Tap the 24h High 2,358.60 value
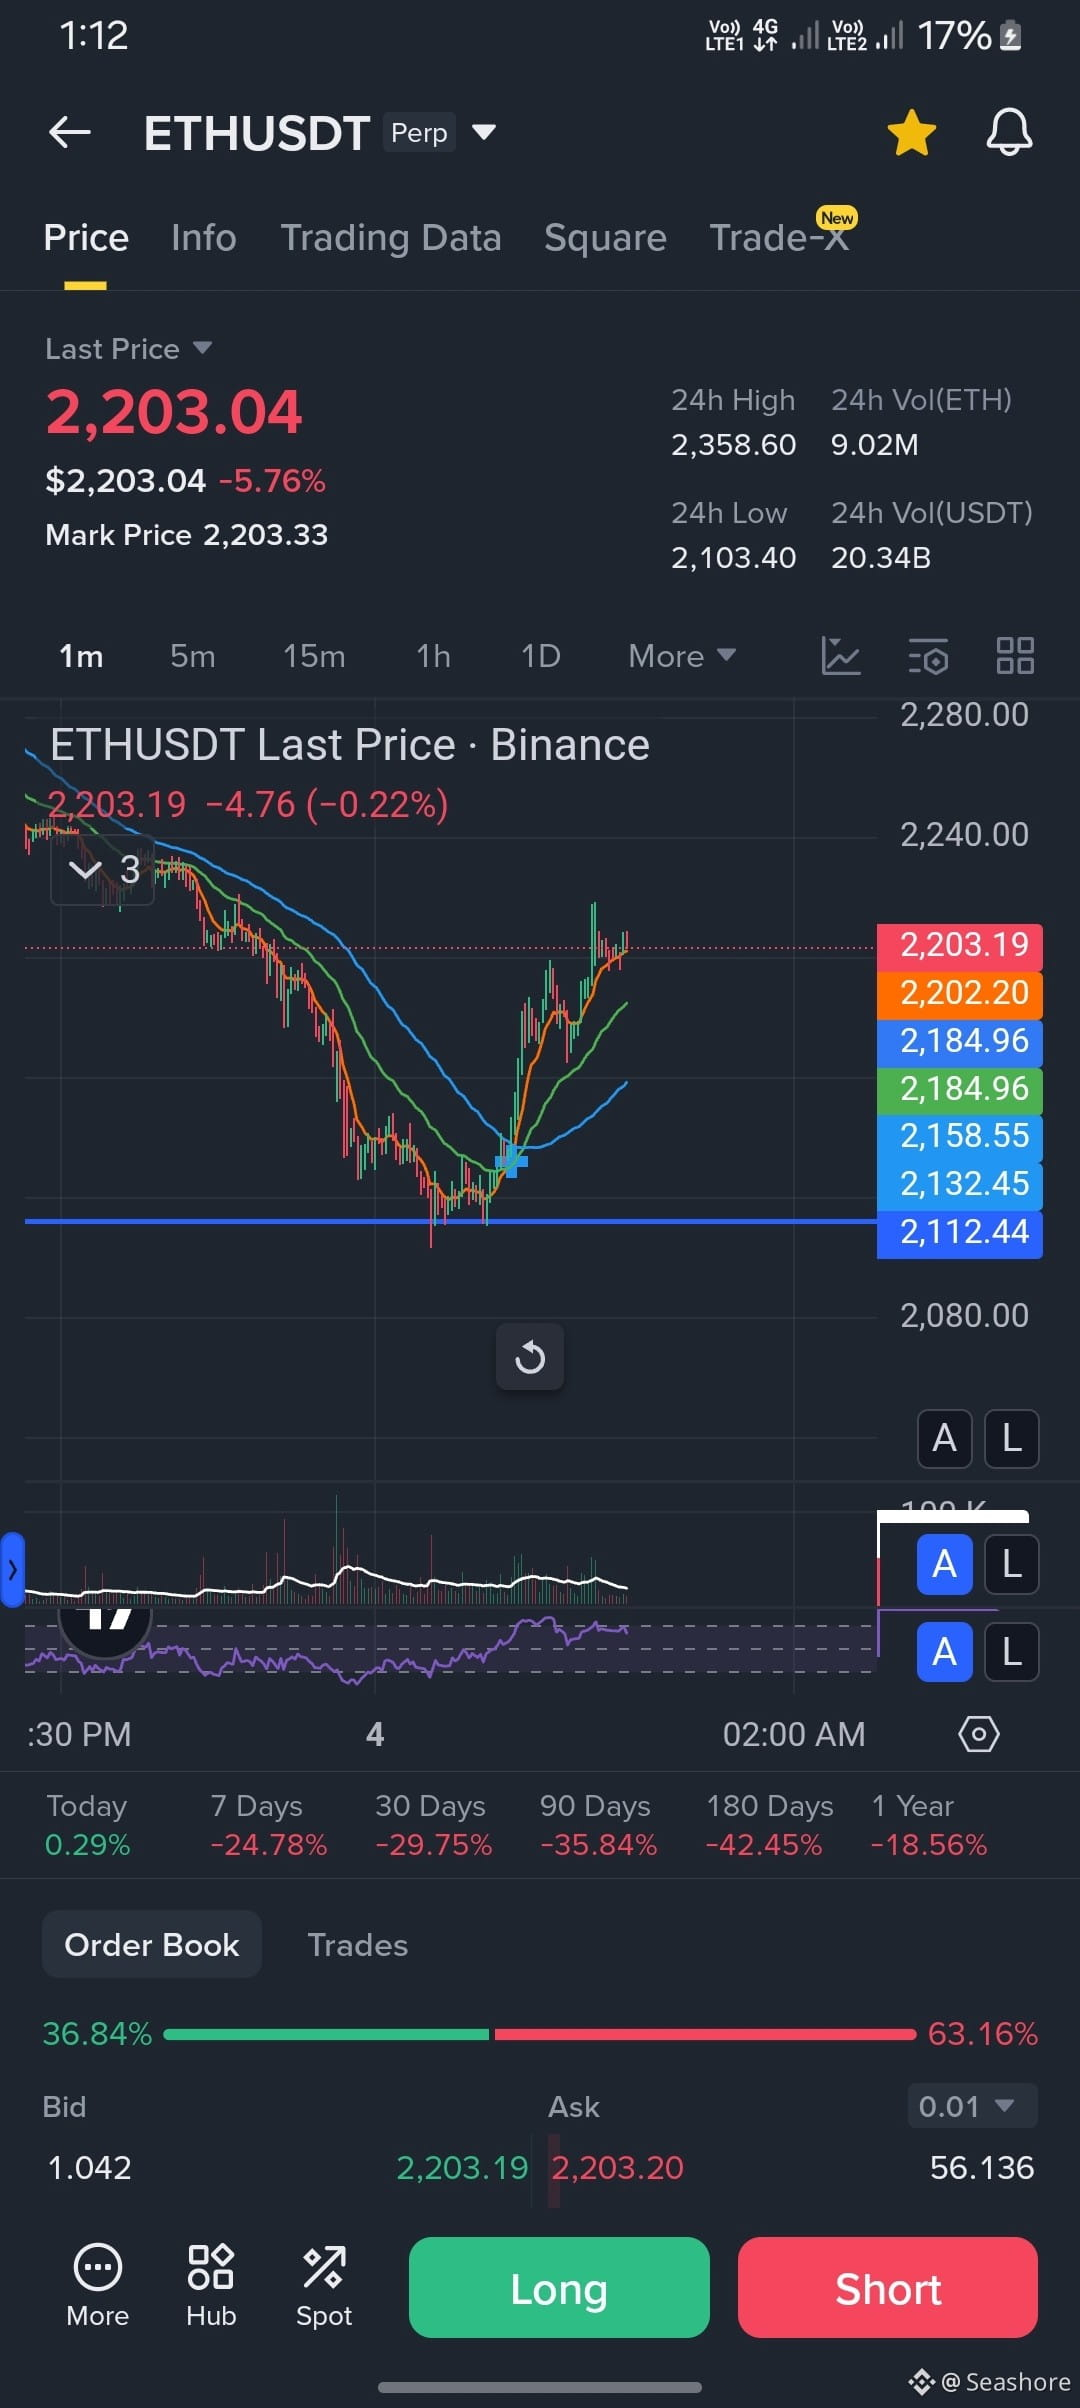This screenshot has height=2408, width=1080. [x=733, y=445]
